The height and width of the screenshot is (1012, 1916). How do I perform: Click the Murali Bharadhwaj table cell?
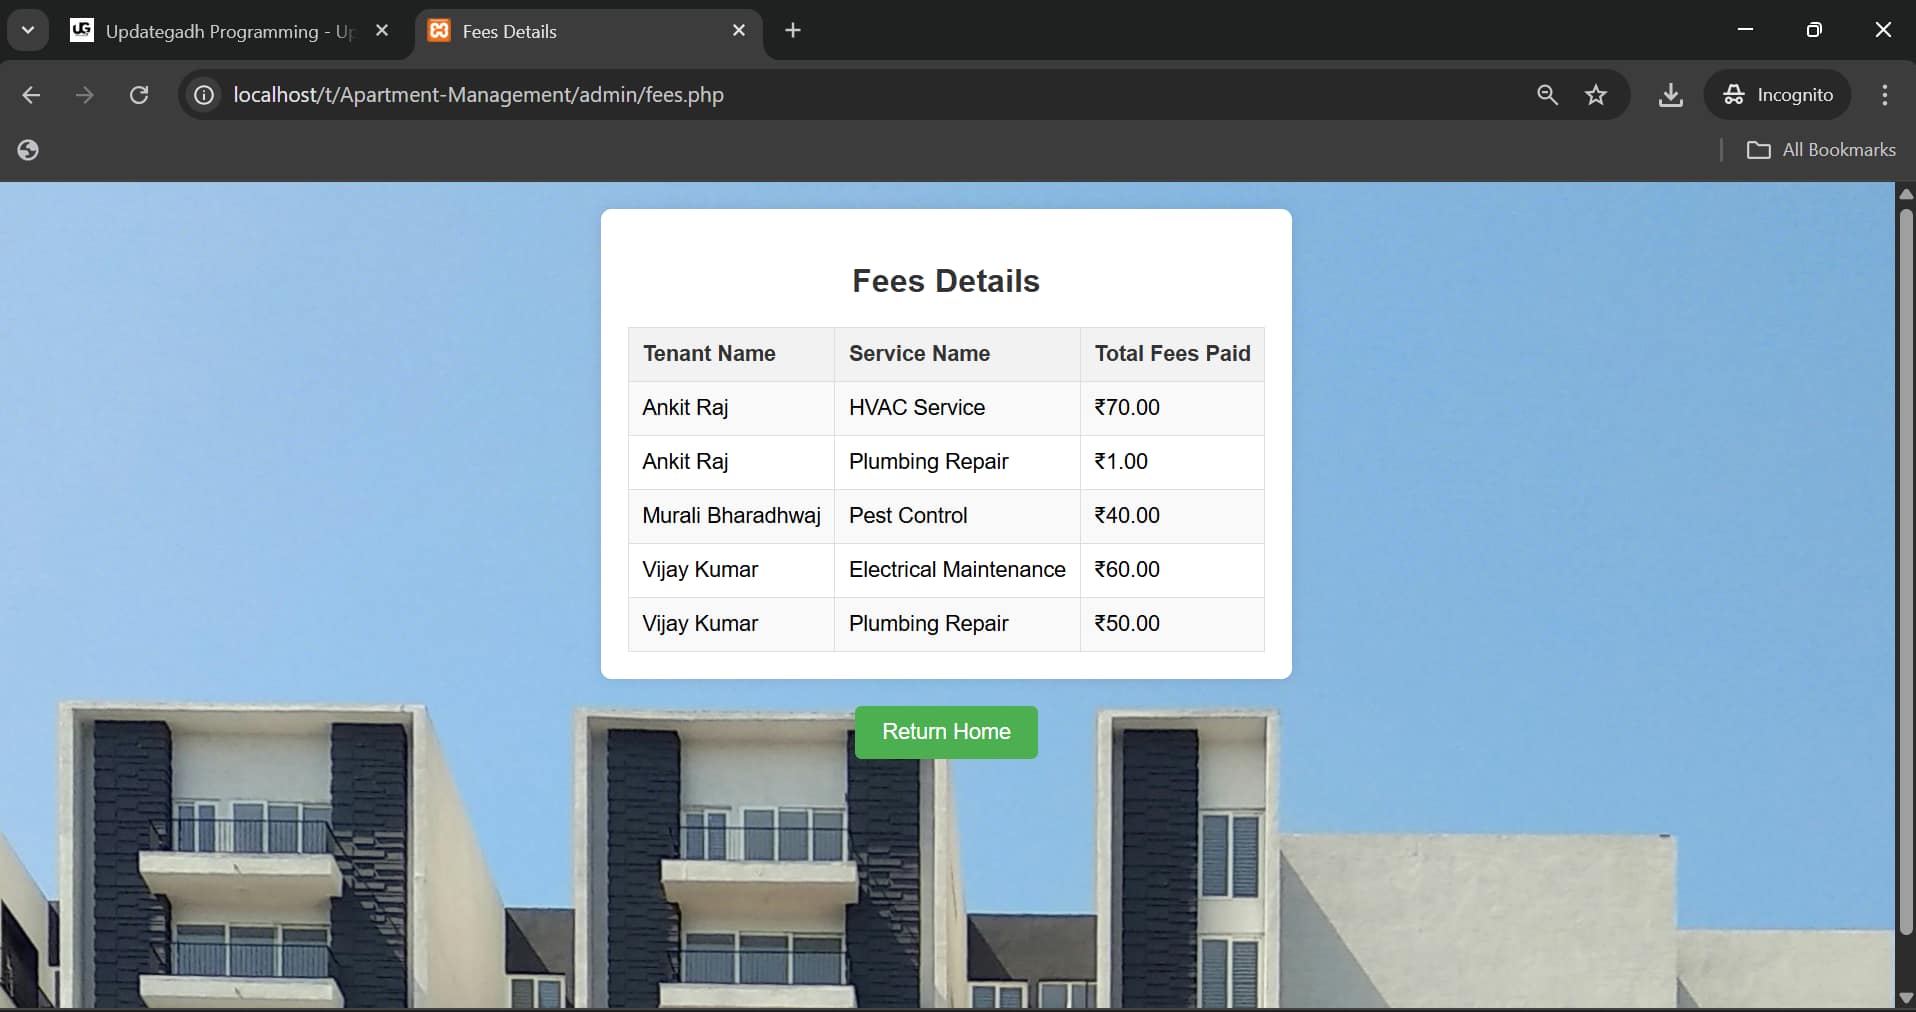731,516
